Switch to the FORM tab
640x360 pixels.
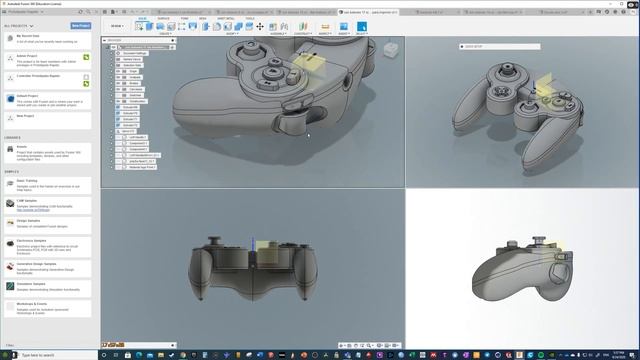(x=184, y=18)
